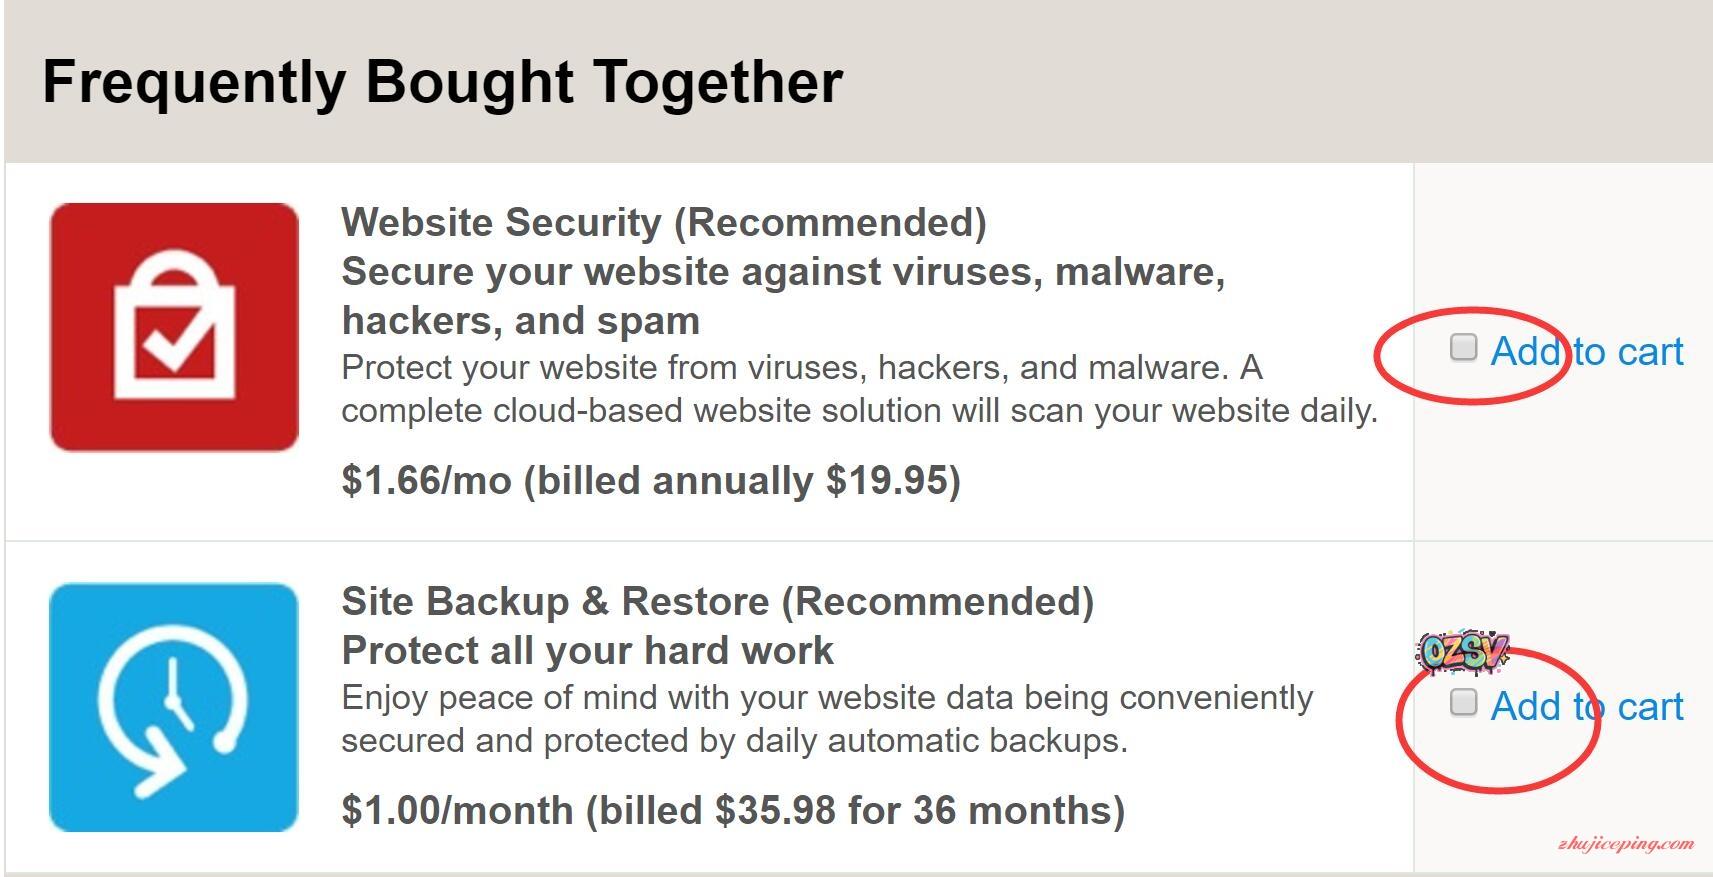Click the white checkmark inside the padlock

[176, 342]
